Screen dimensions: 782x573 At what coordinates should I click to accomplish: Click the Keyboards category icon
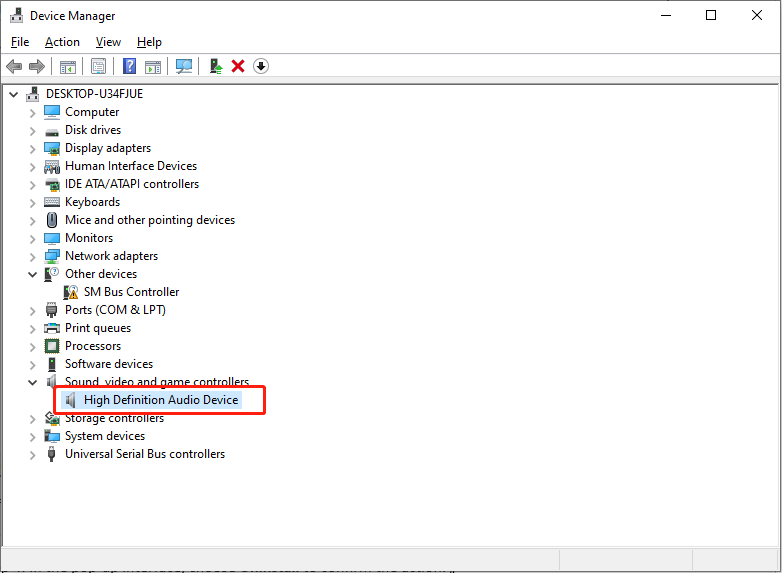(52, 202)
